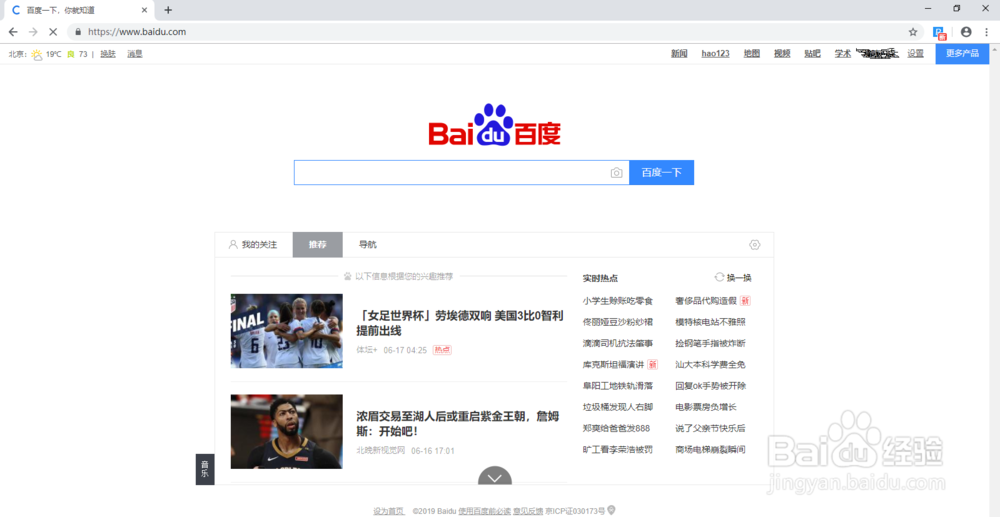The height and width of the screenshot is (517, 1000).
Task: Close the 百度一下 browser tab
Action: click(x=145, y=10)
